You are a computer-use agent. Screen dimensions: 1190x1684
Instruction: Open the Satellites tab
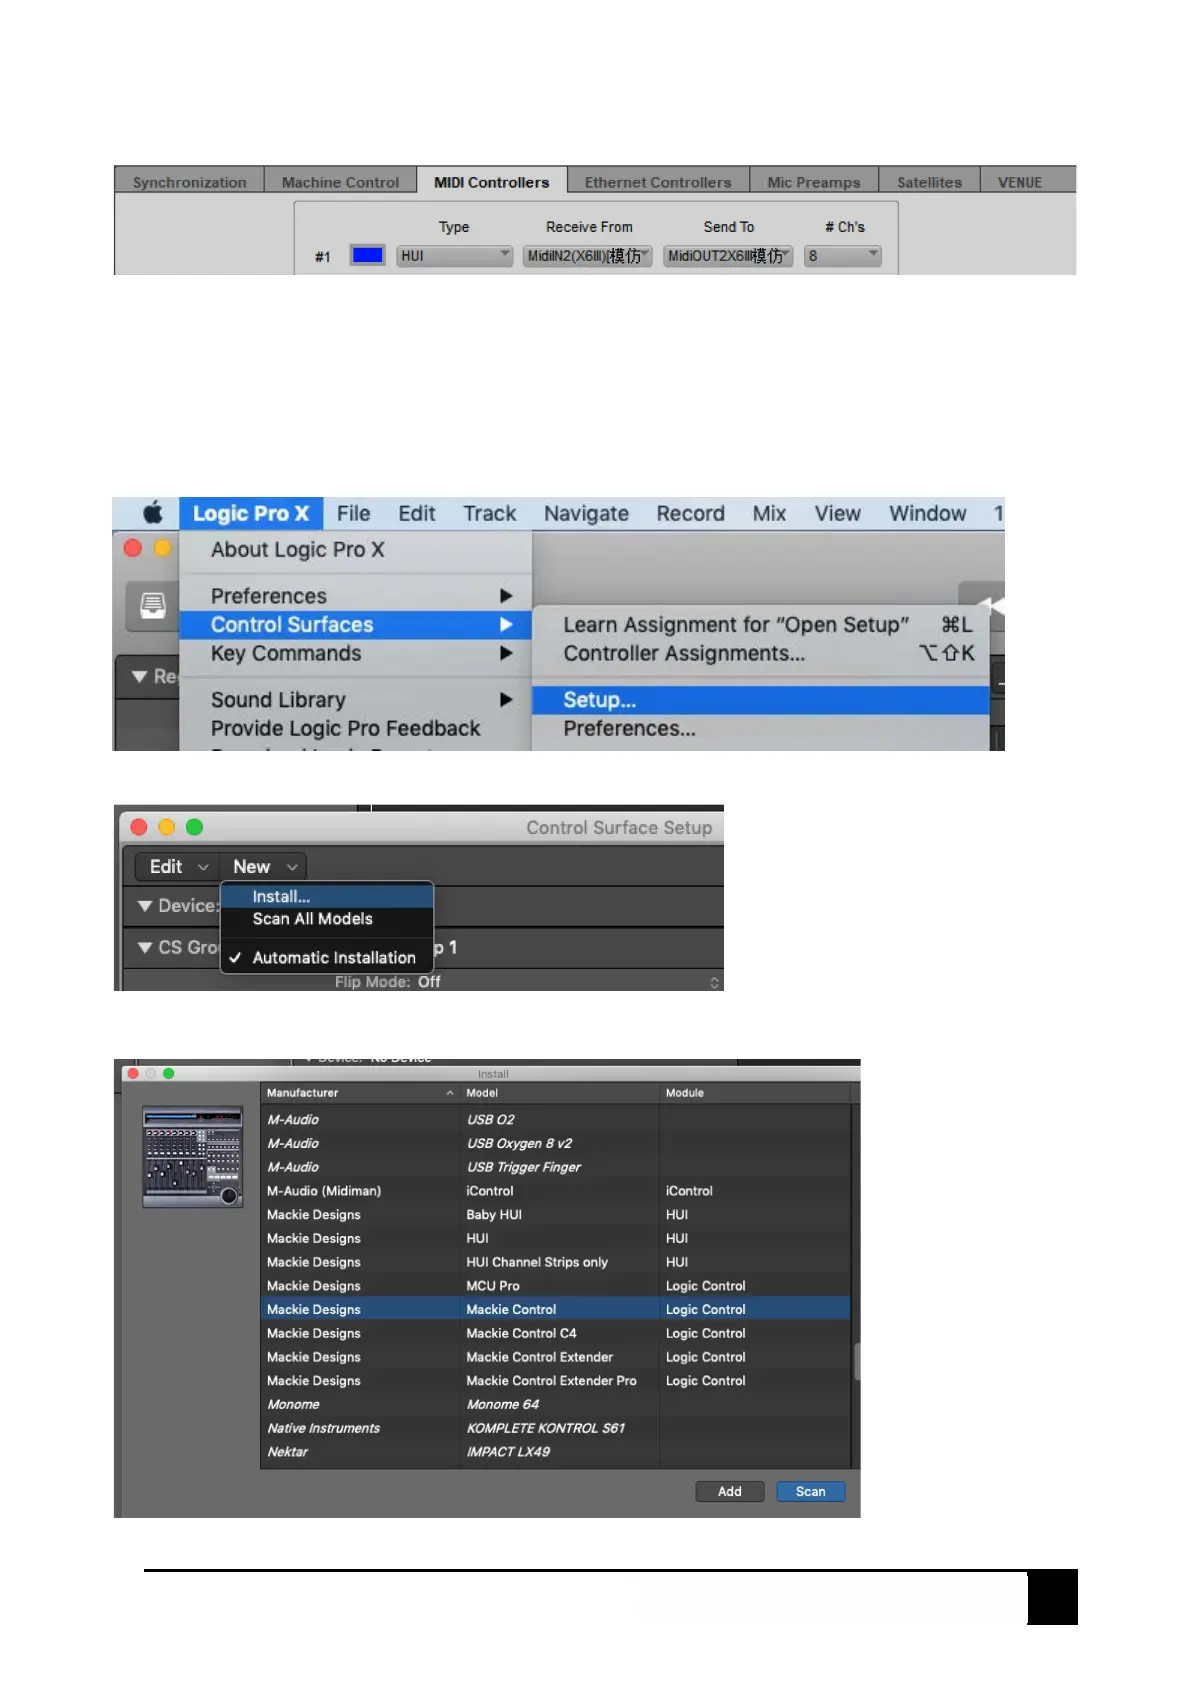click(929, 182)
